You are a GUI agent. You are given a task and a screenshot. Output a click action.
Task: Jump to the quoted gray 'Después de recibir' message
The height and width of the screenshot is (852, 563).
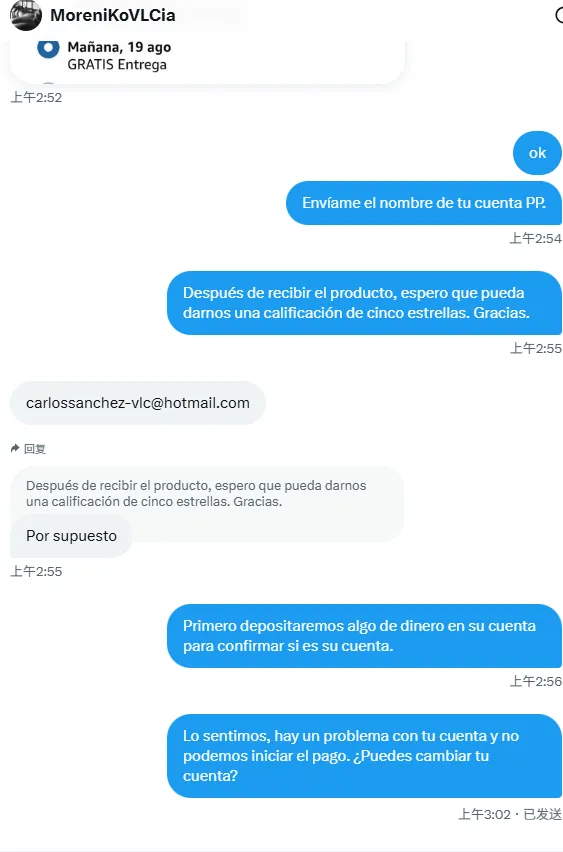pyautogui.click(x=207, y=493)
